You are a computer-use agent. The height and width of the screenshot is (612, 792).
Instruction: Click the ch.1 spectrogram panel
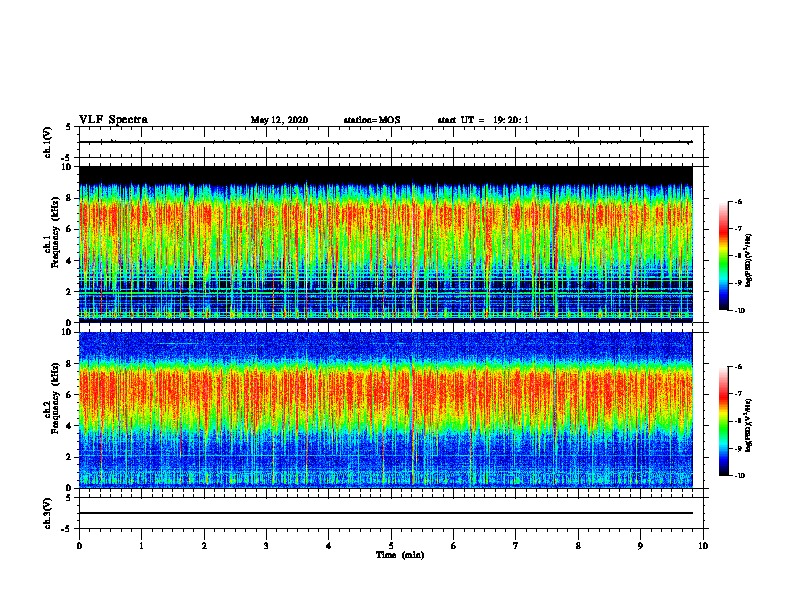(385, 244)
